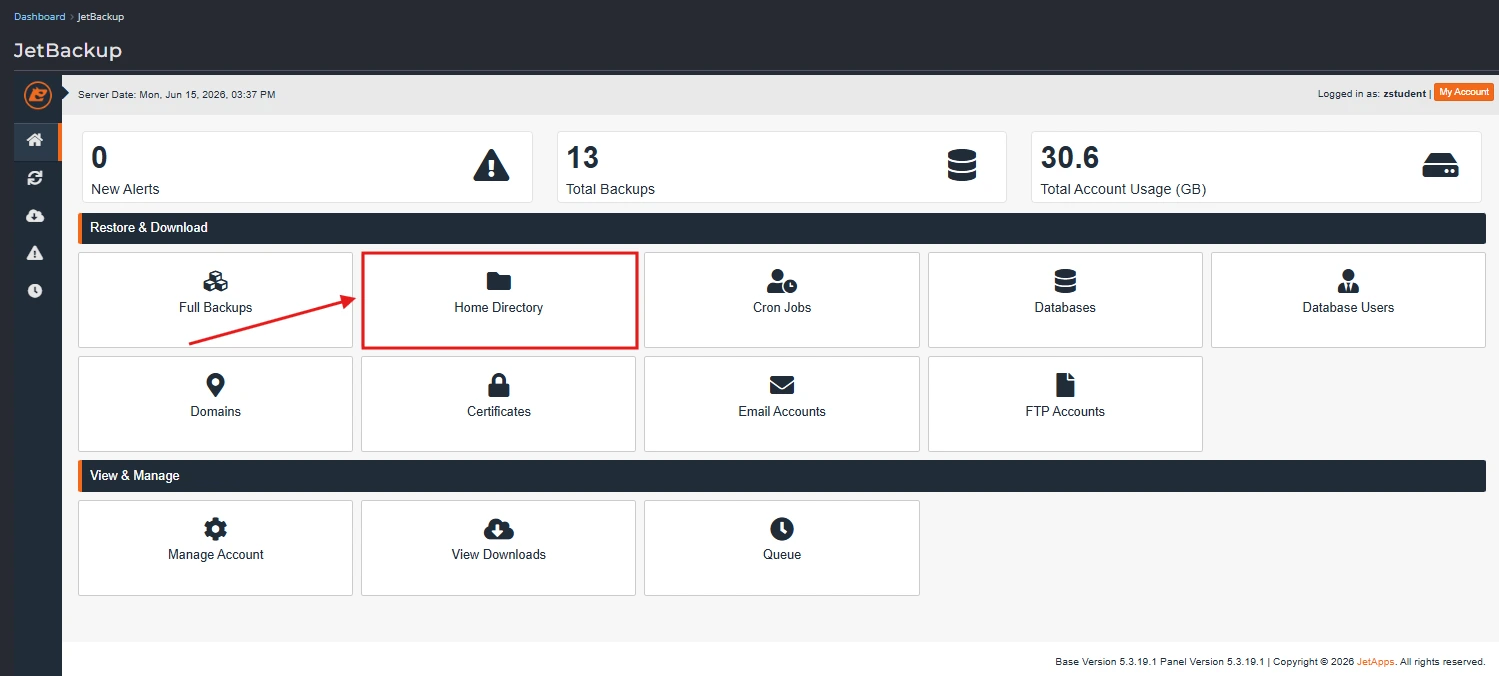Viewport: 1499px width, 676px height.
Task: Click the cubes icon above Full Backups
Action: click(x=216, y=281)
